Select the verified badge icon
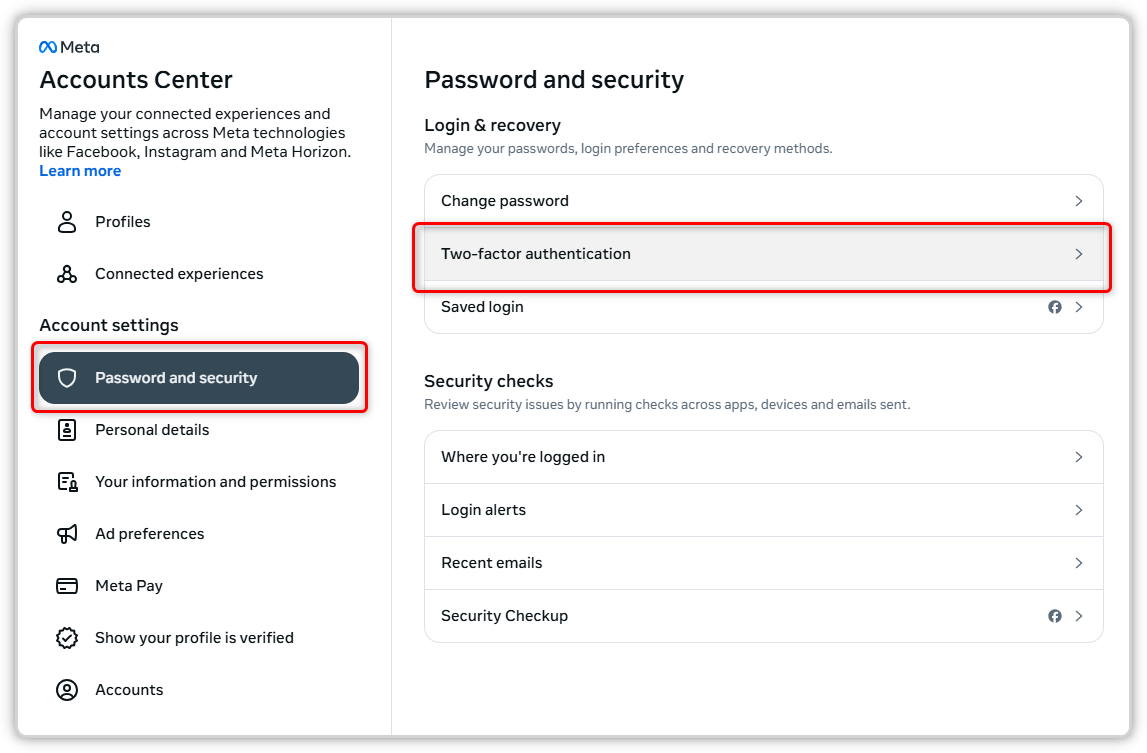 tap(66, 637)
